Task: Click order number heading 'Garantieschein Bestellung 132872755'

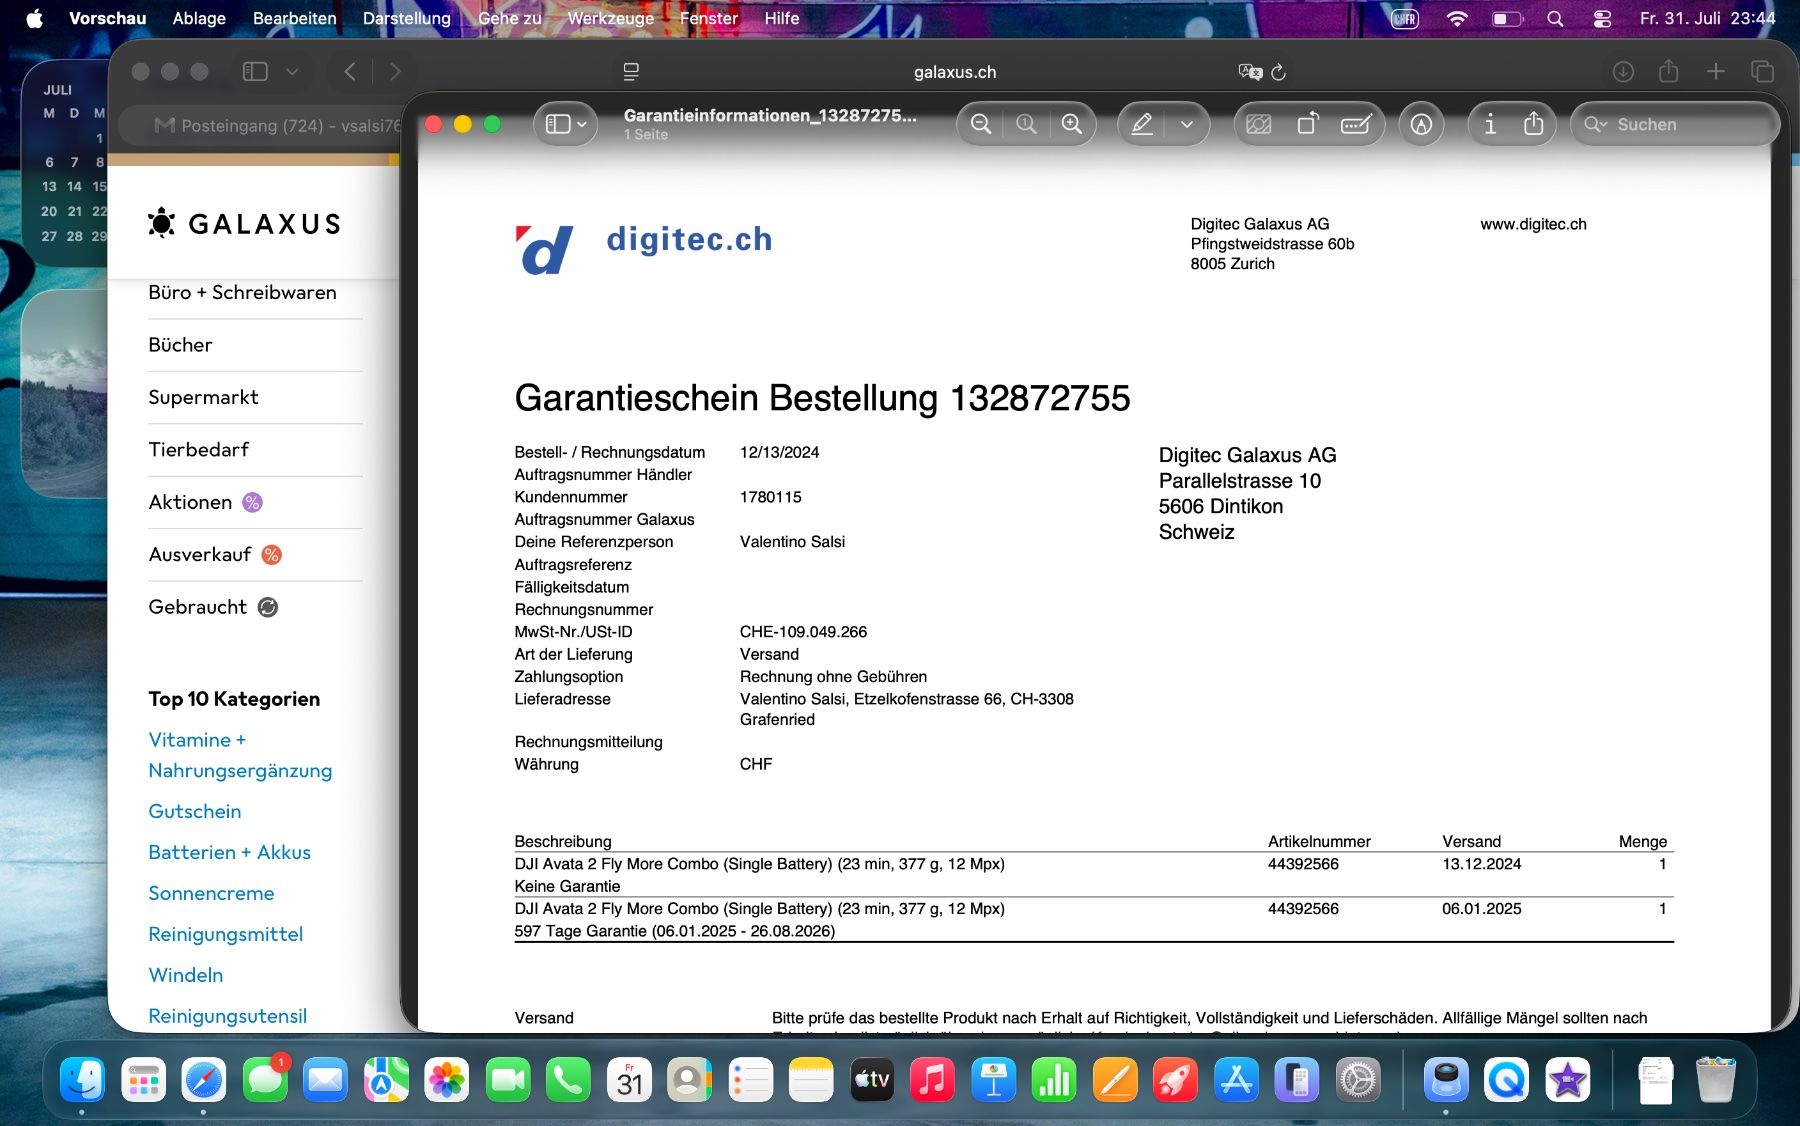Action: point(822,398)
